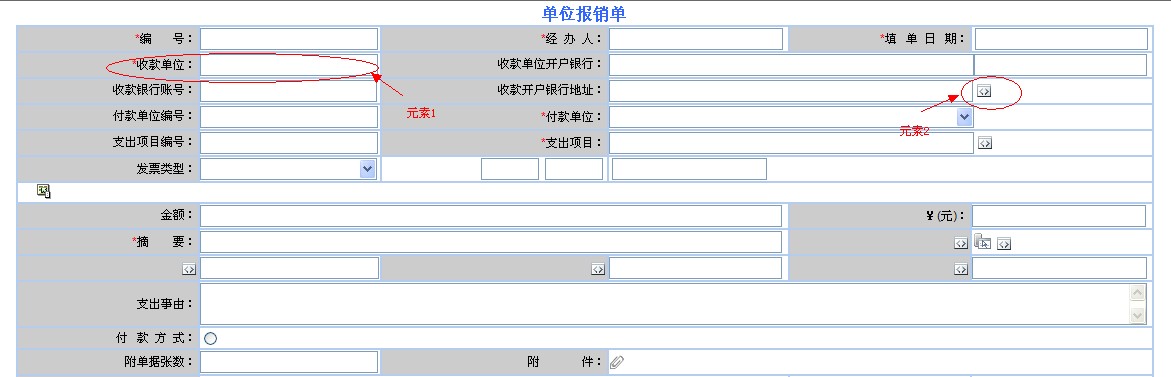Focus the 收款银行账号 input field
Screen dimensions: 1171x377
tap(288, 91)
